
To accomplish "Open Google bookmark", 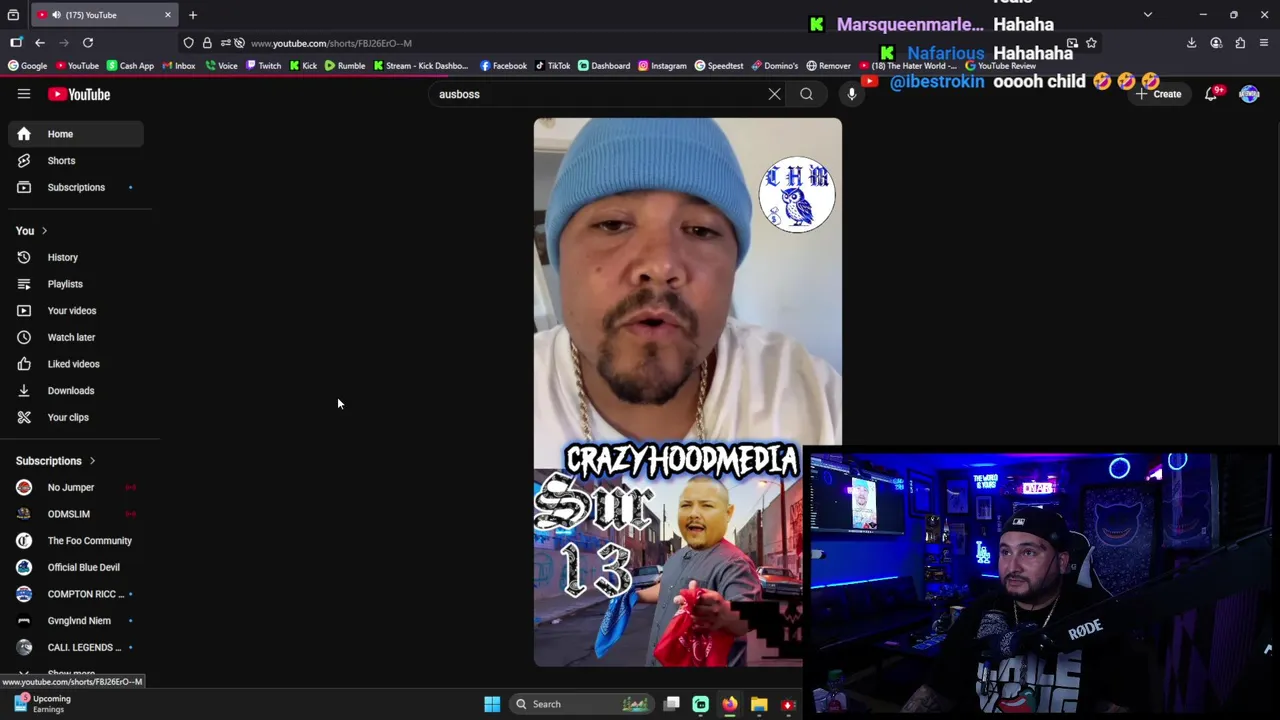I will 27,66.
